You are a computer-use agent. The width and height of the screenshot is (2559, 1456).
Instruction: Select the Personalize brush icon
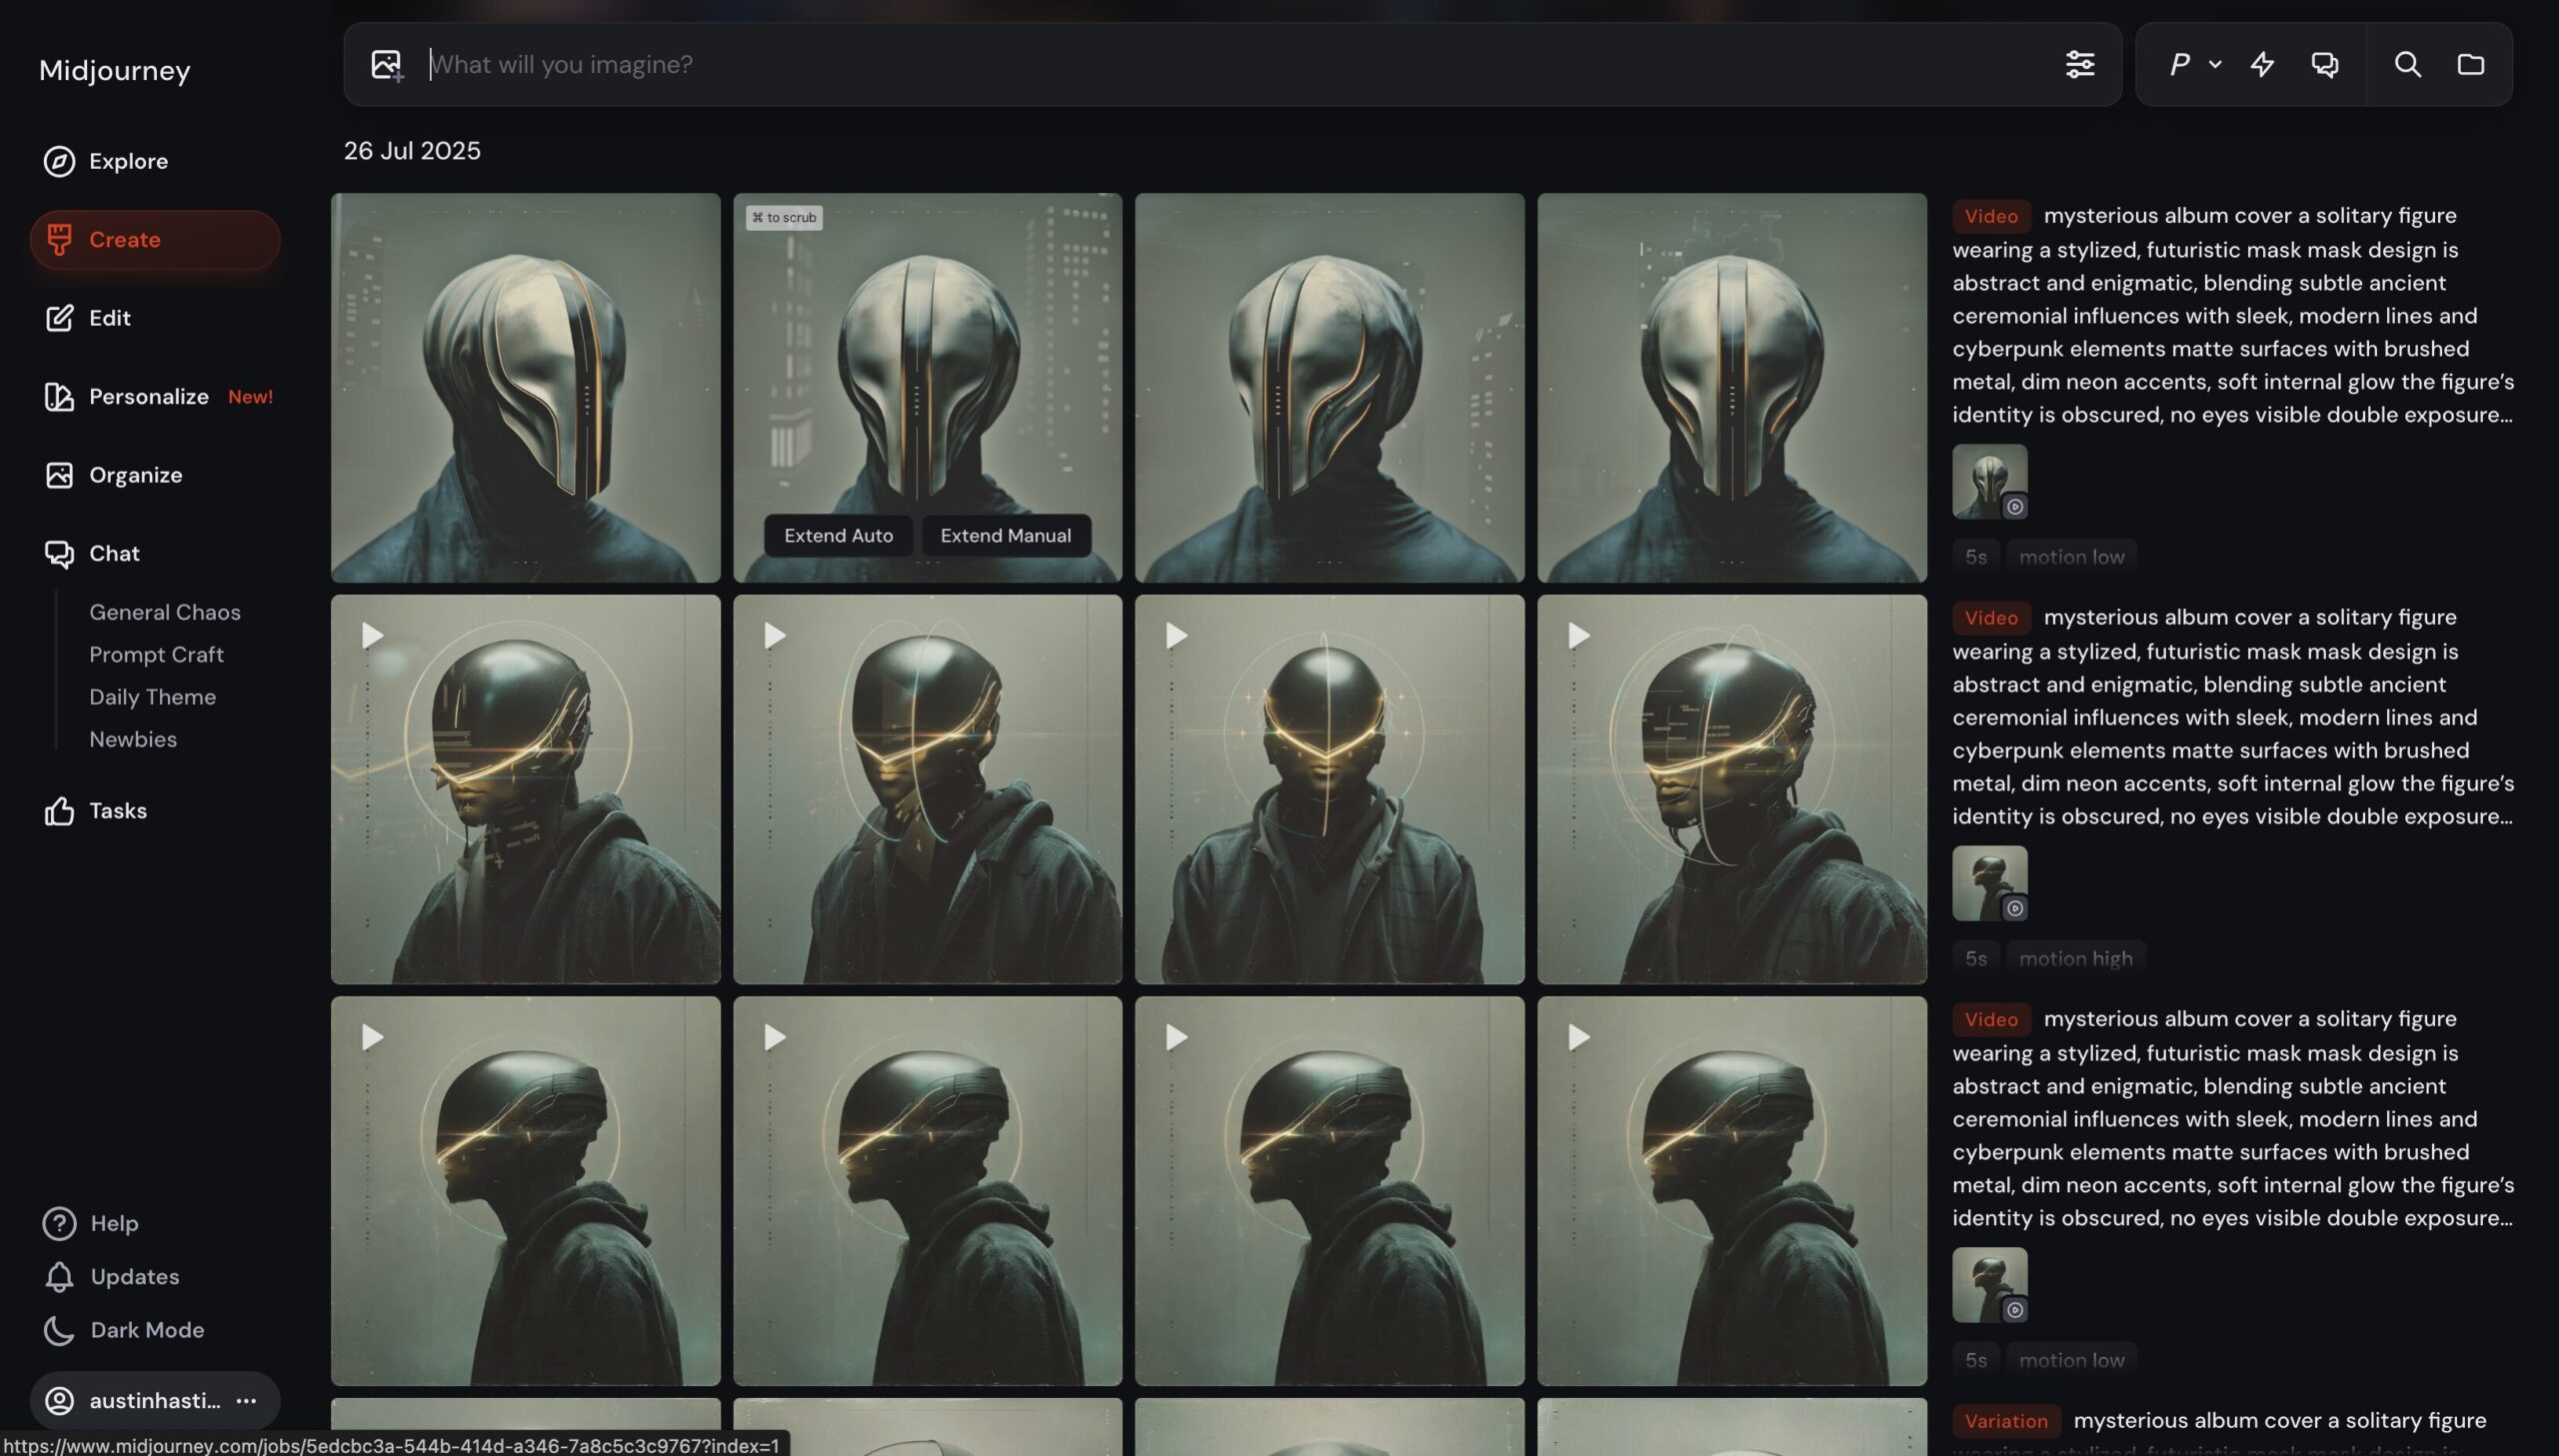[59, 396]
